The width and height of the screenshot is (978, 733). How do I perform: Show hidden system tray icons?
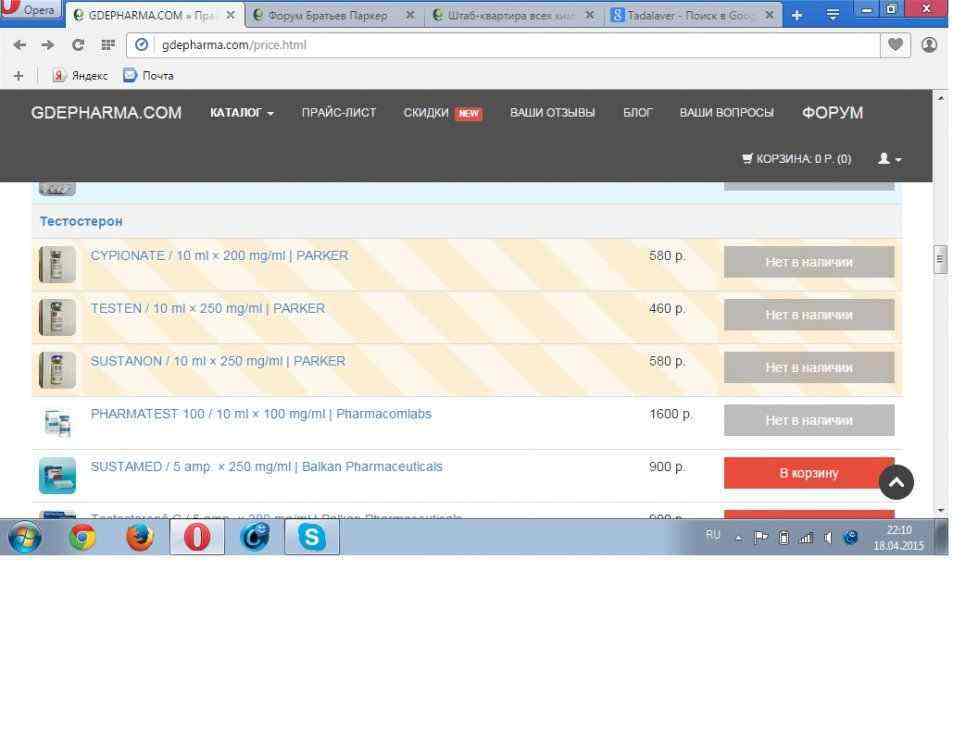click(x=739, y=537)
